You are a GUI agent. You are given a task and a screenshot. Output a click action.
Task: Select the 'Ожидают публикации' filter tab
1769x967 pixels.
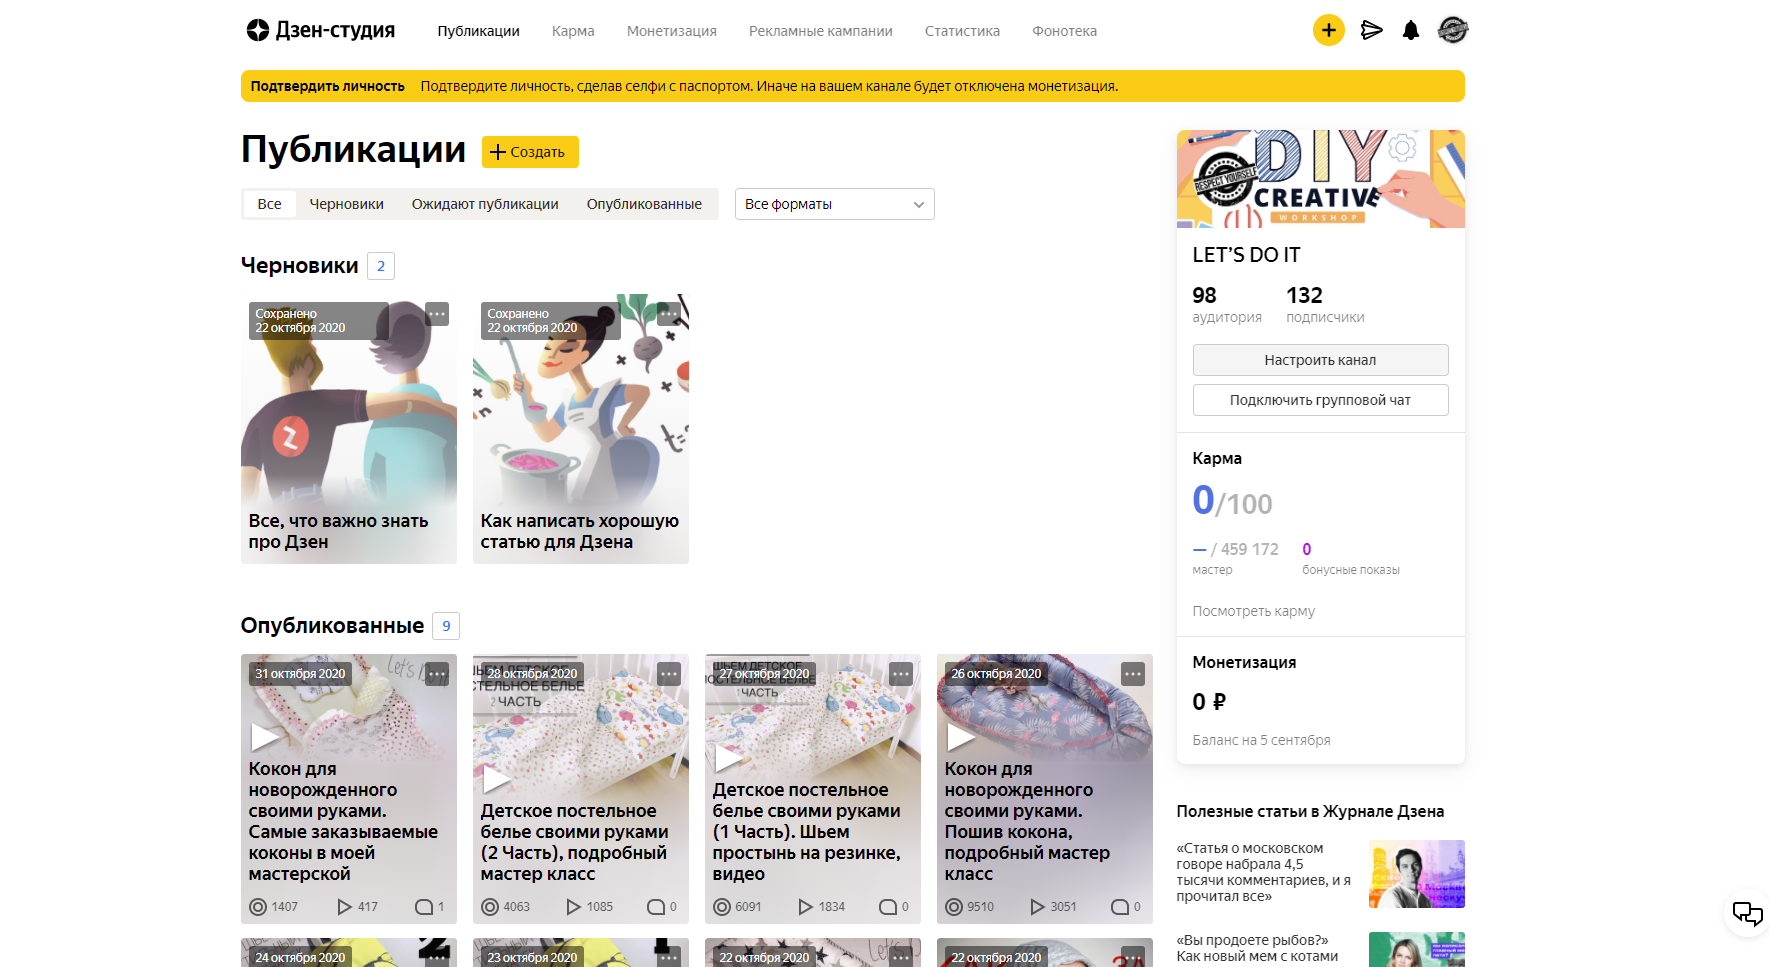[x=485, y=204]
